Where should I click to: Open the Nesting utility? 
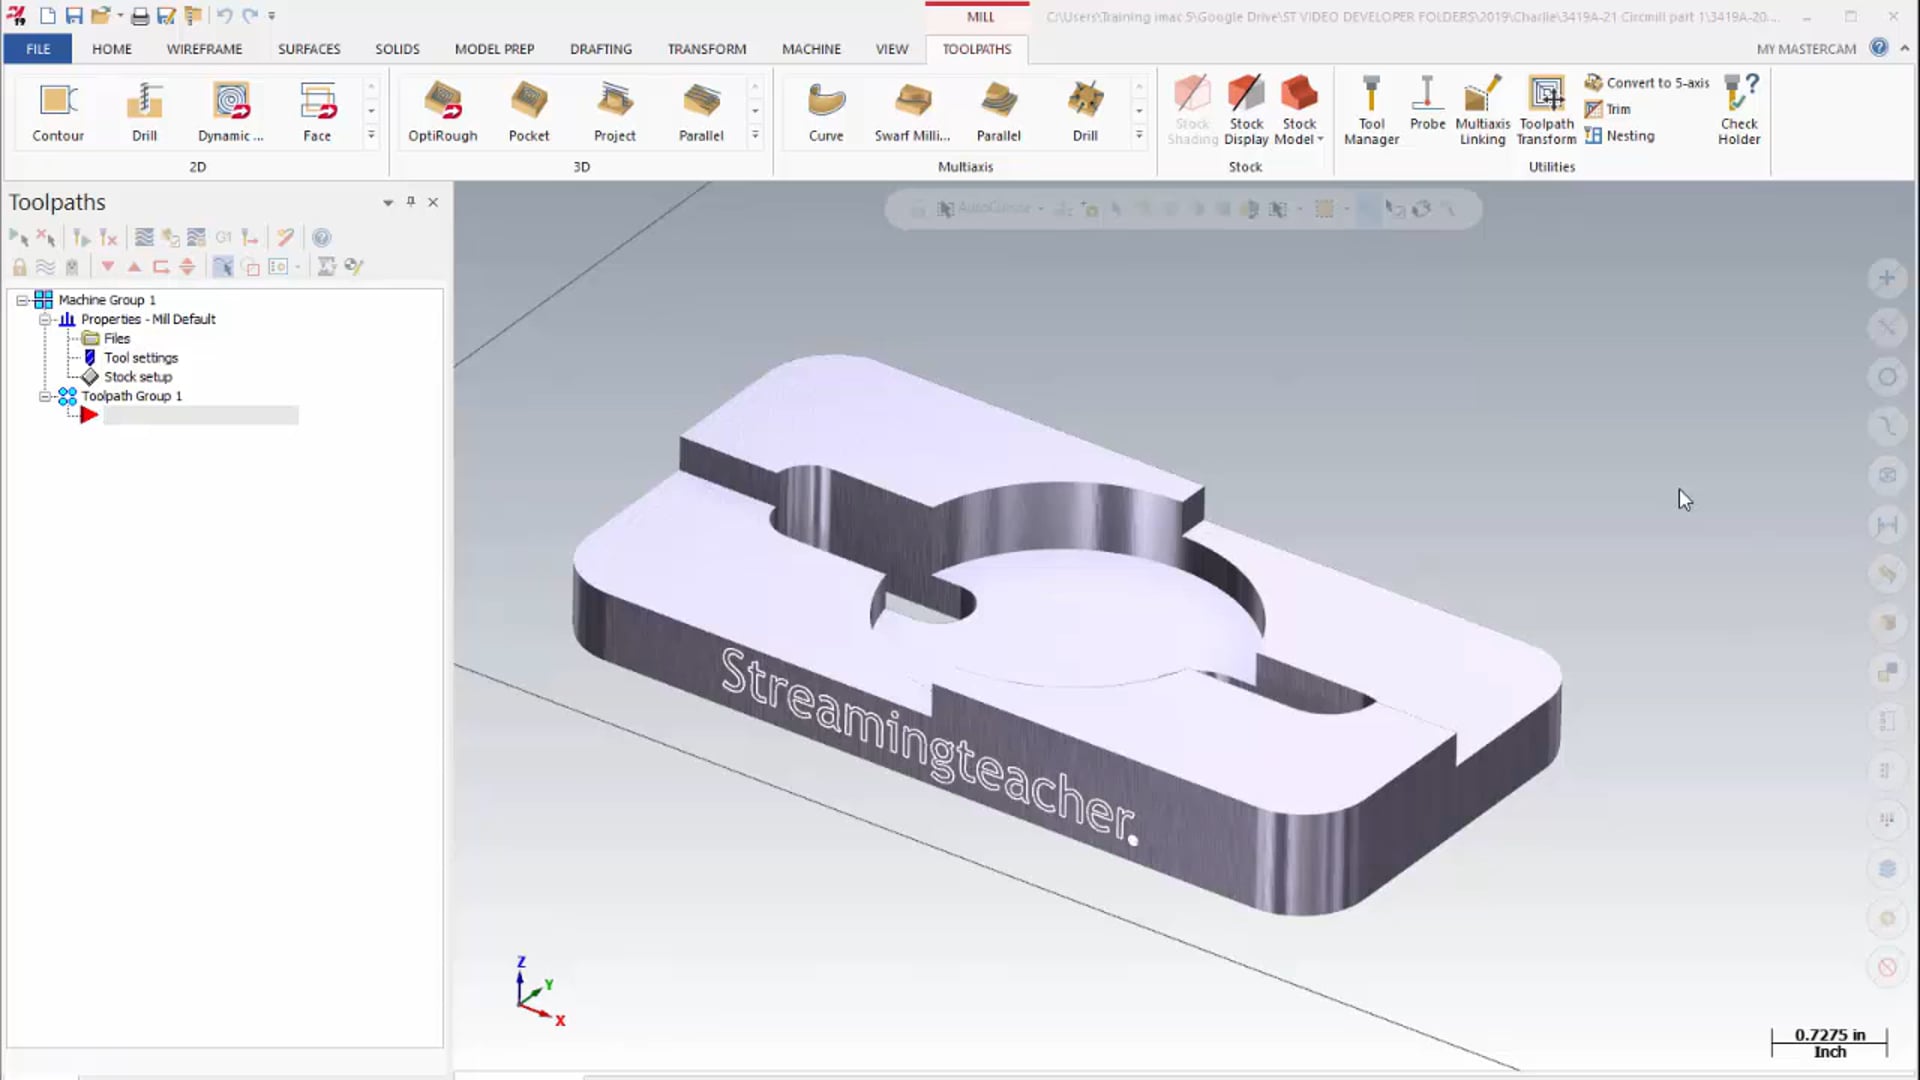(x=1619, y=136)
